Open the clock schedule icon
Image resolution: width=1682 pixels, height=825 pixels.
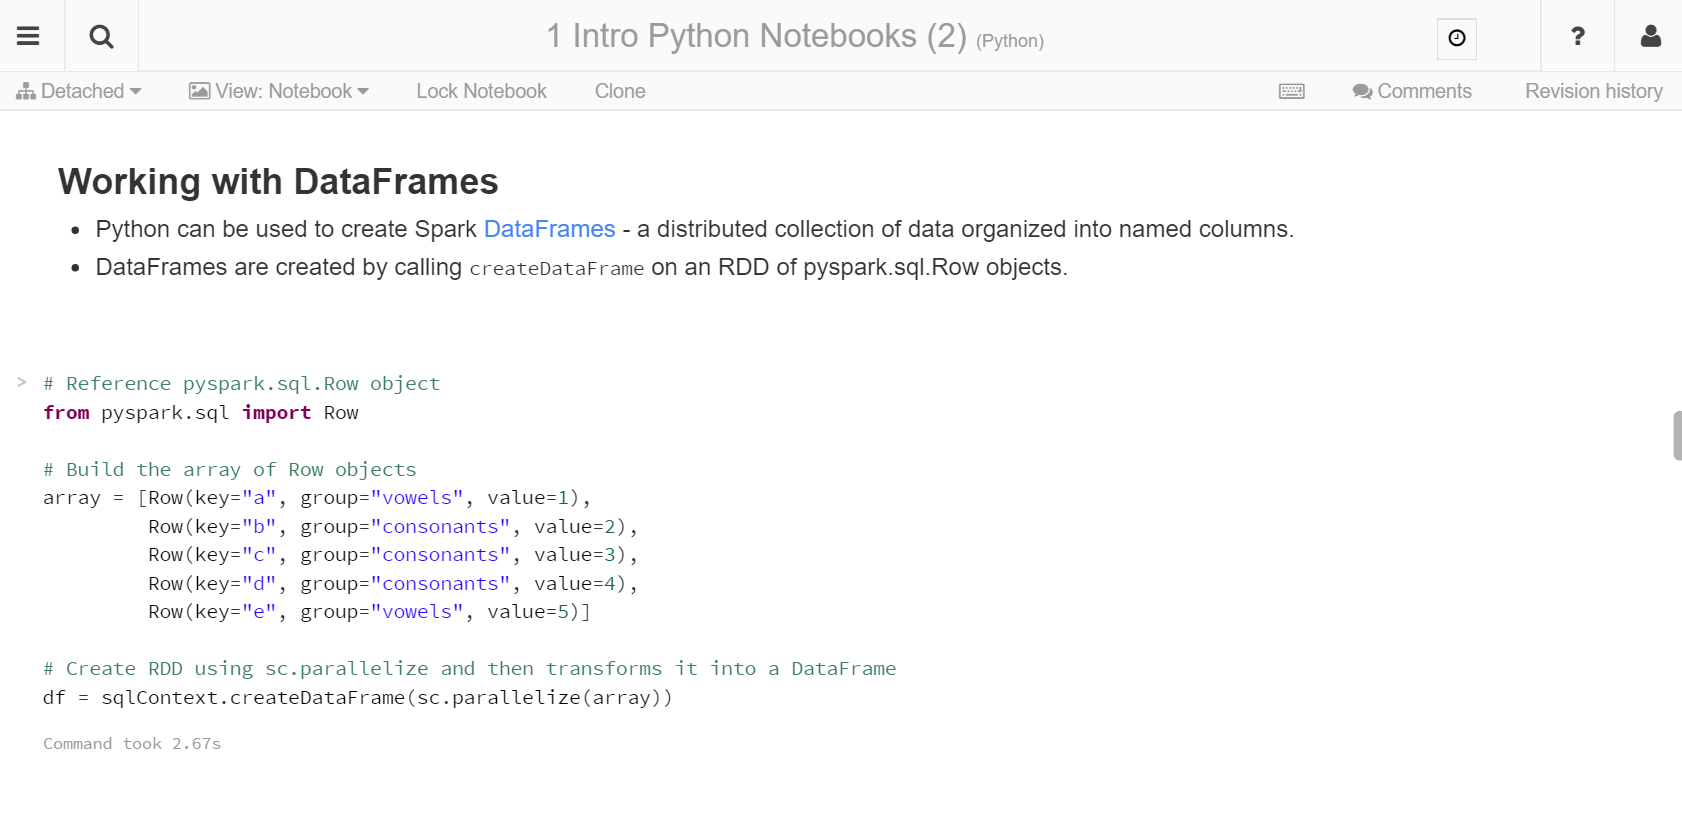(x=1456, y=38)
